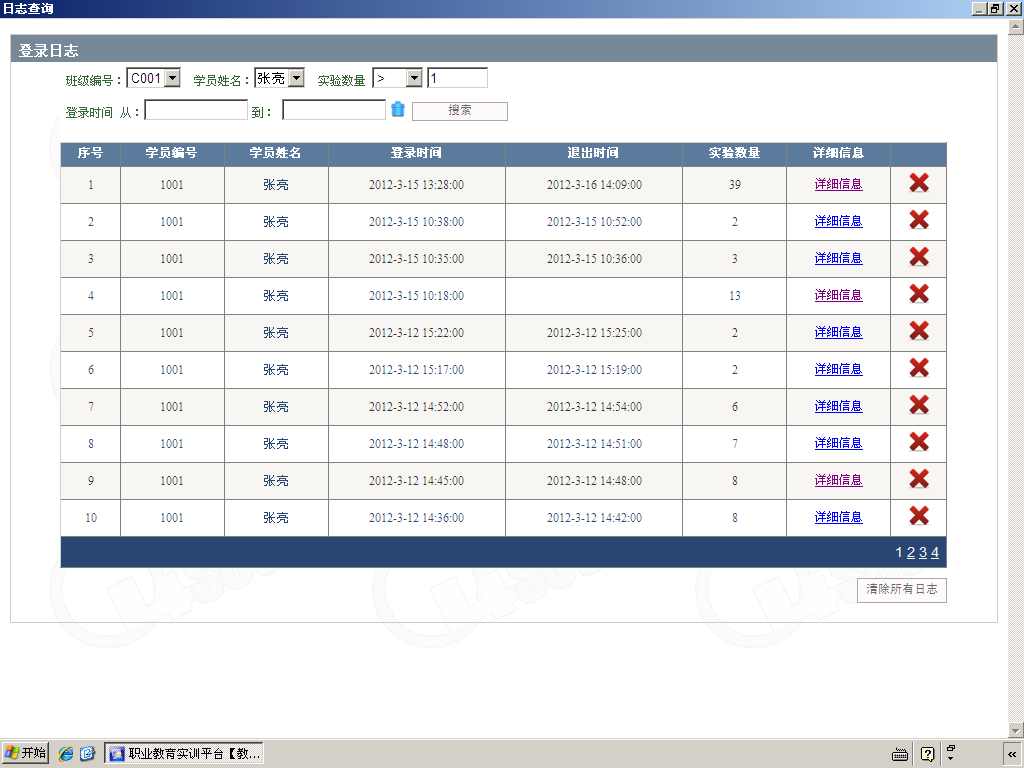Click the blue trash icon beside date fields

(x=398, y=110)
